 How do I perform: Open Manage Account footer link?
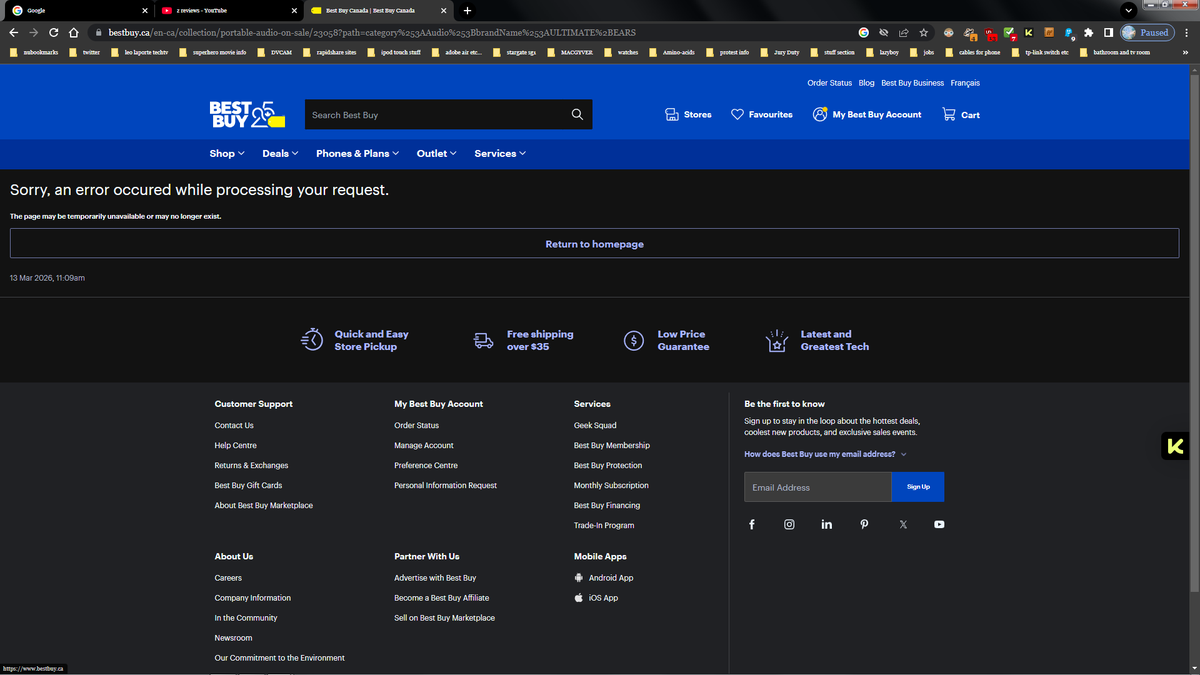424,445
